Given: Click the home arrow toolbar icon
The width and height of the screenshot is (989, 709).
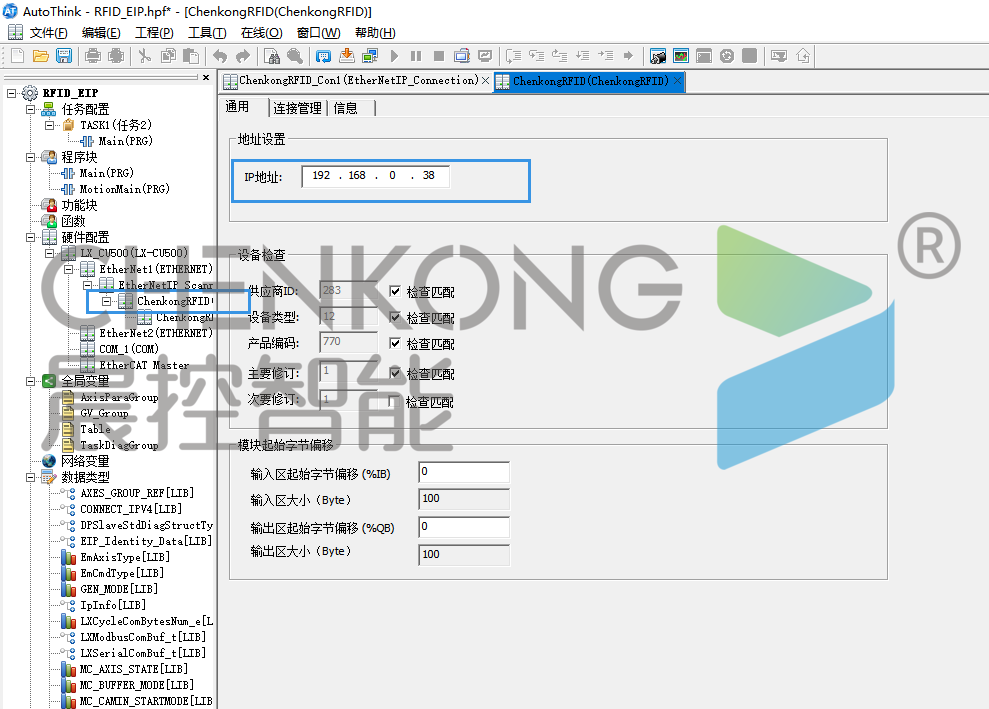Looking at the screenshot, I should point(803,56).
